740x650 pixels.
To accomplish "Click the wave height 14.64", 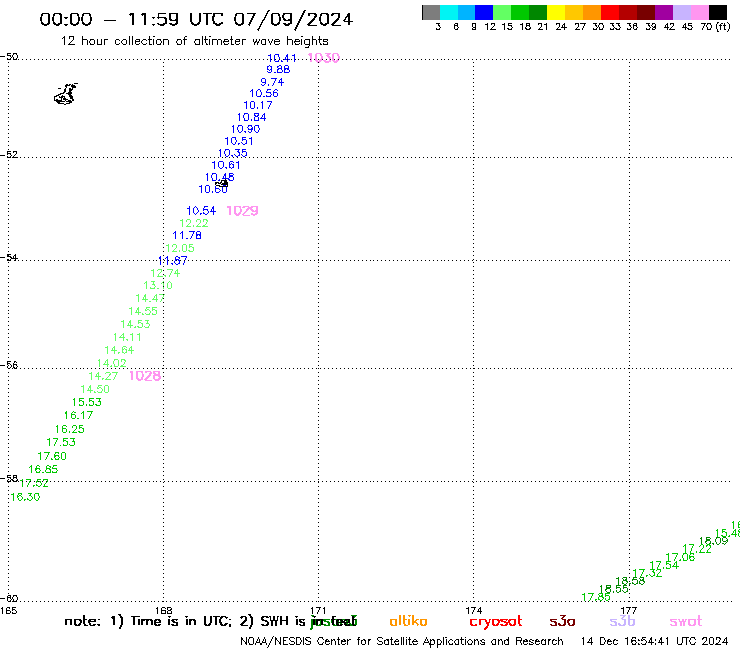I will tap(119, 350).
